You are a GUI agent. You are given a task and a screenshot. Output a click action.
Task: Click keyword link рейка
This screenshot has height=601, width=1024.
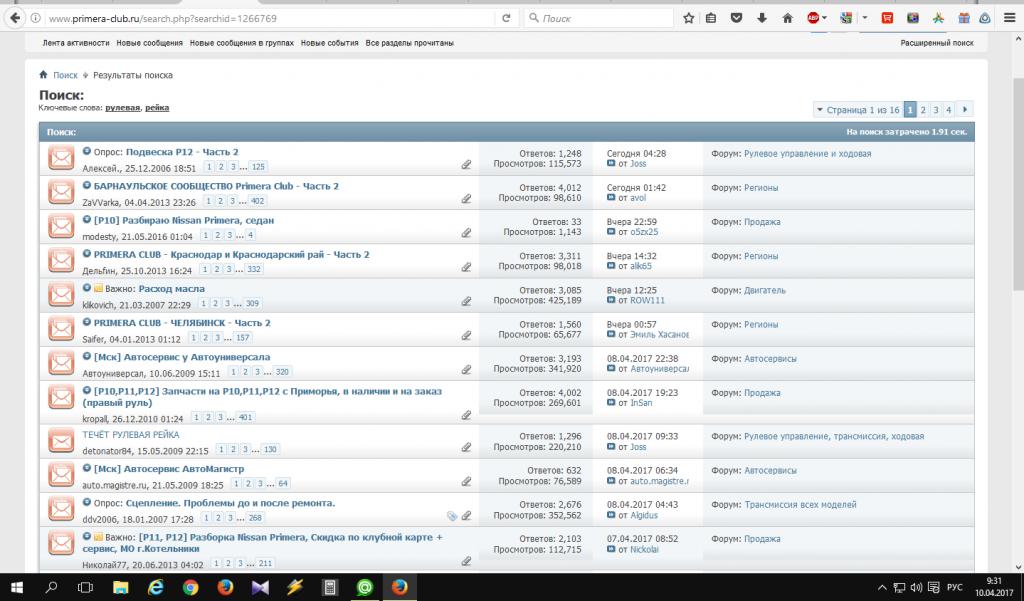(x=157, y=108)
